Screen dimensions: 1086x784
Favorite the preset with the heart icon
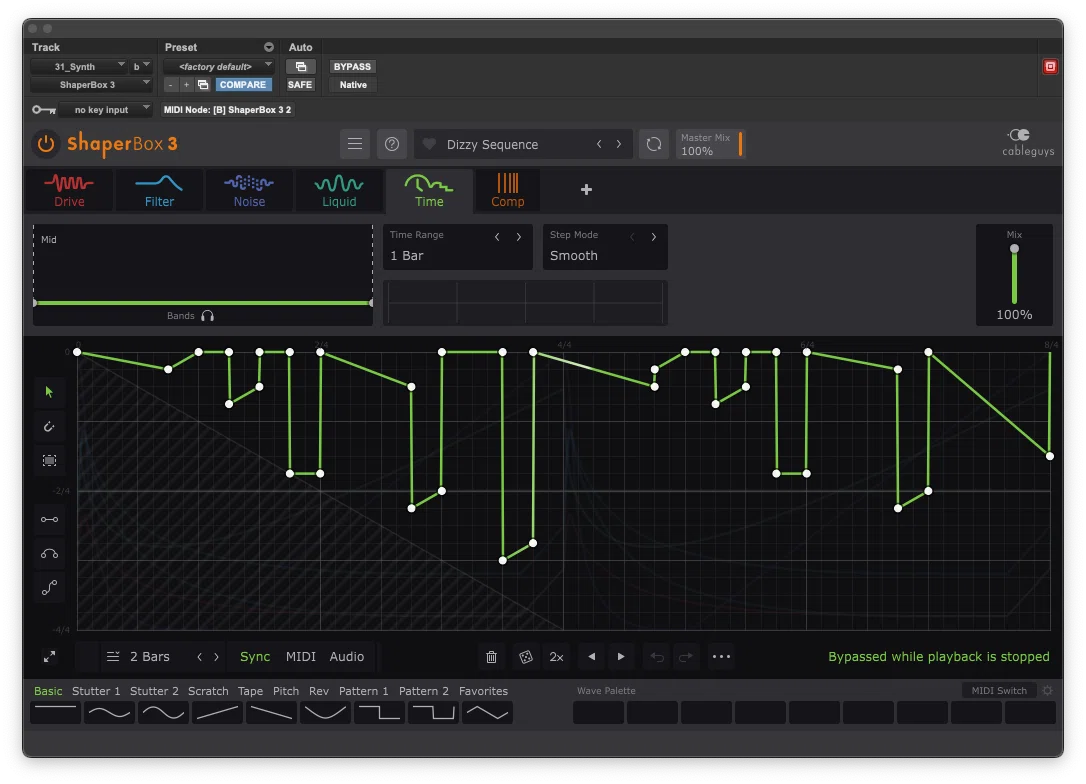[x=429, y=144]
